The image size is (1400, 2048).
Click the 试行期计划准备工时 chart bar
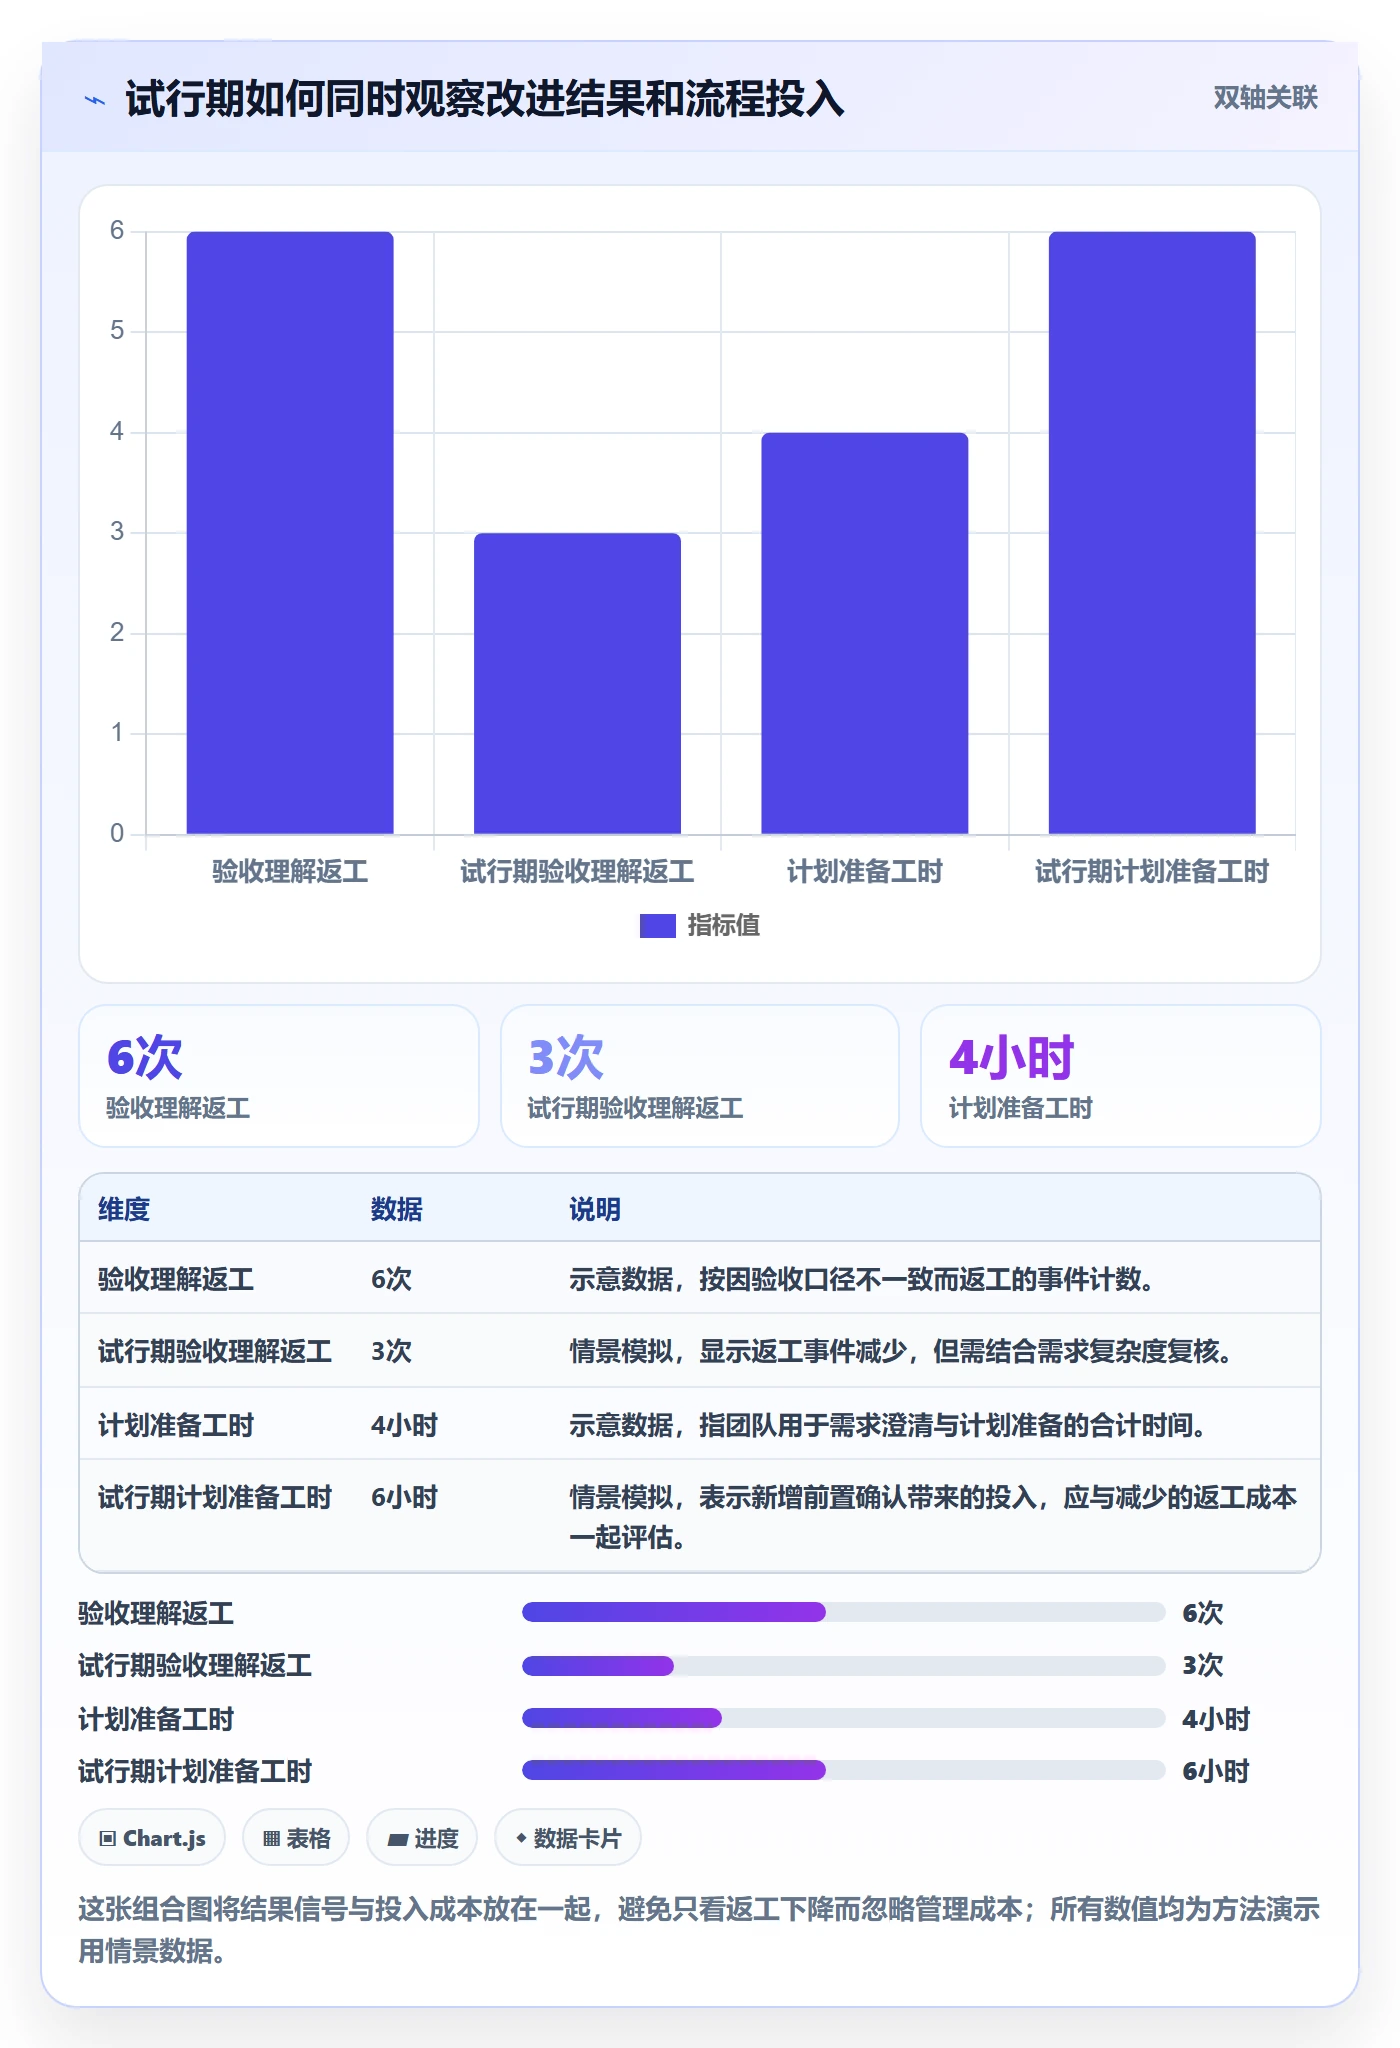click(1152, 533)
